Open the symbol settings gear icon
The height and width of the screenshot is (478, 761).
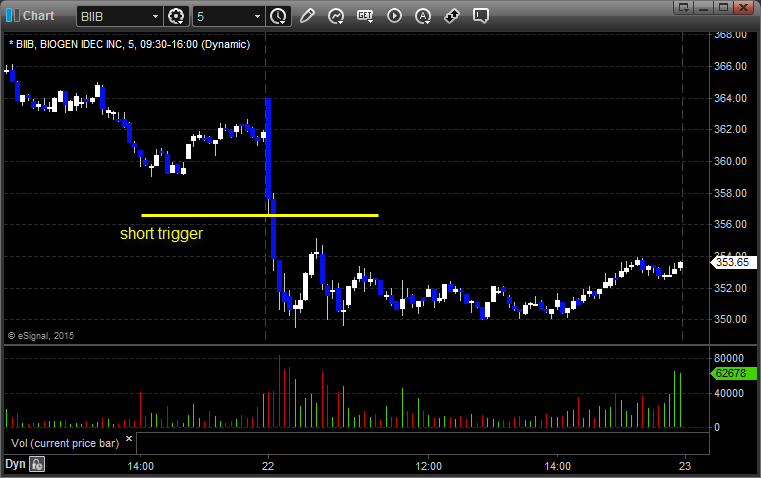176,16
